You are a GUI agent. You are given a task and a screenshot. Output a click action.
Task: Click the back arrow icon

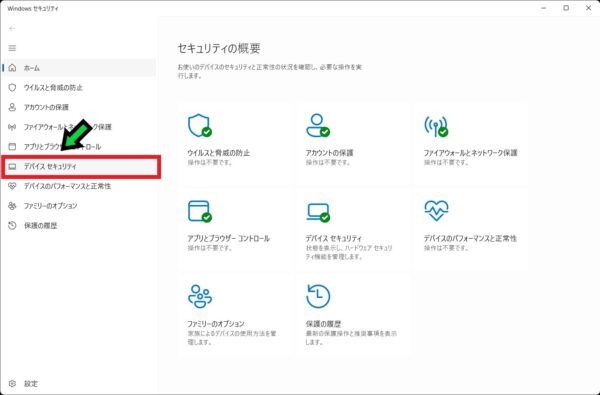point(12,28)
